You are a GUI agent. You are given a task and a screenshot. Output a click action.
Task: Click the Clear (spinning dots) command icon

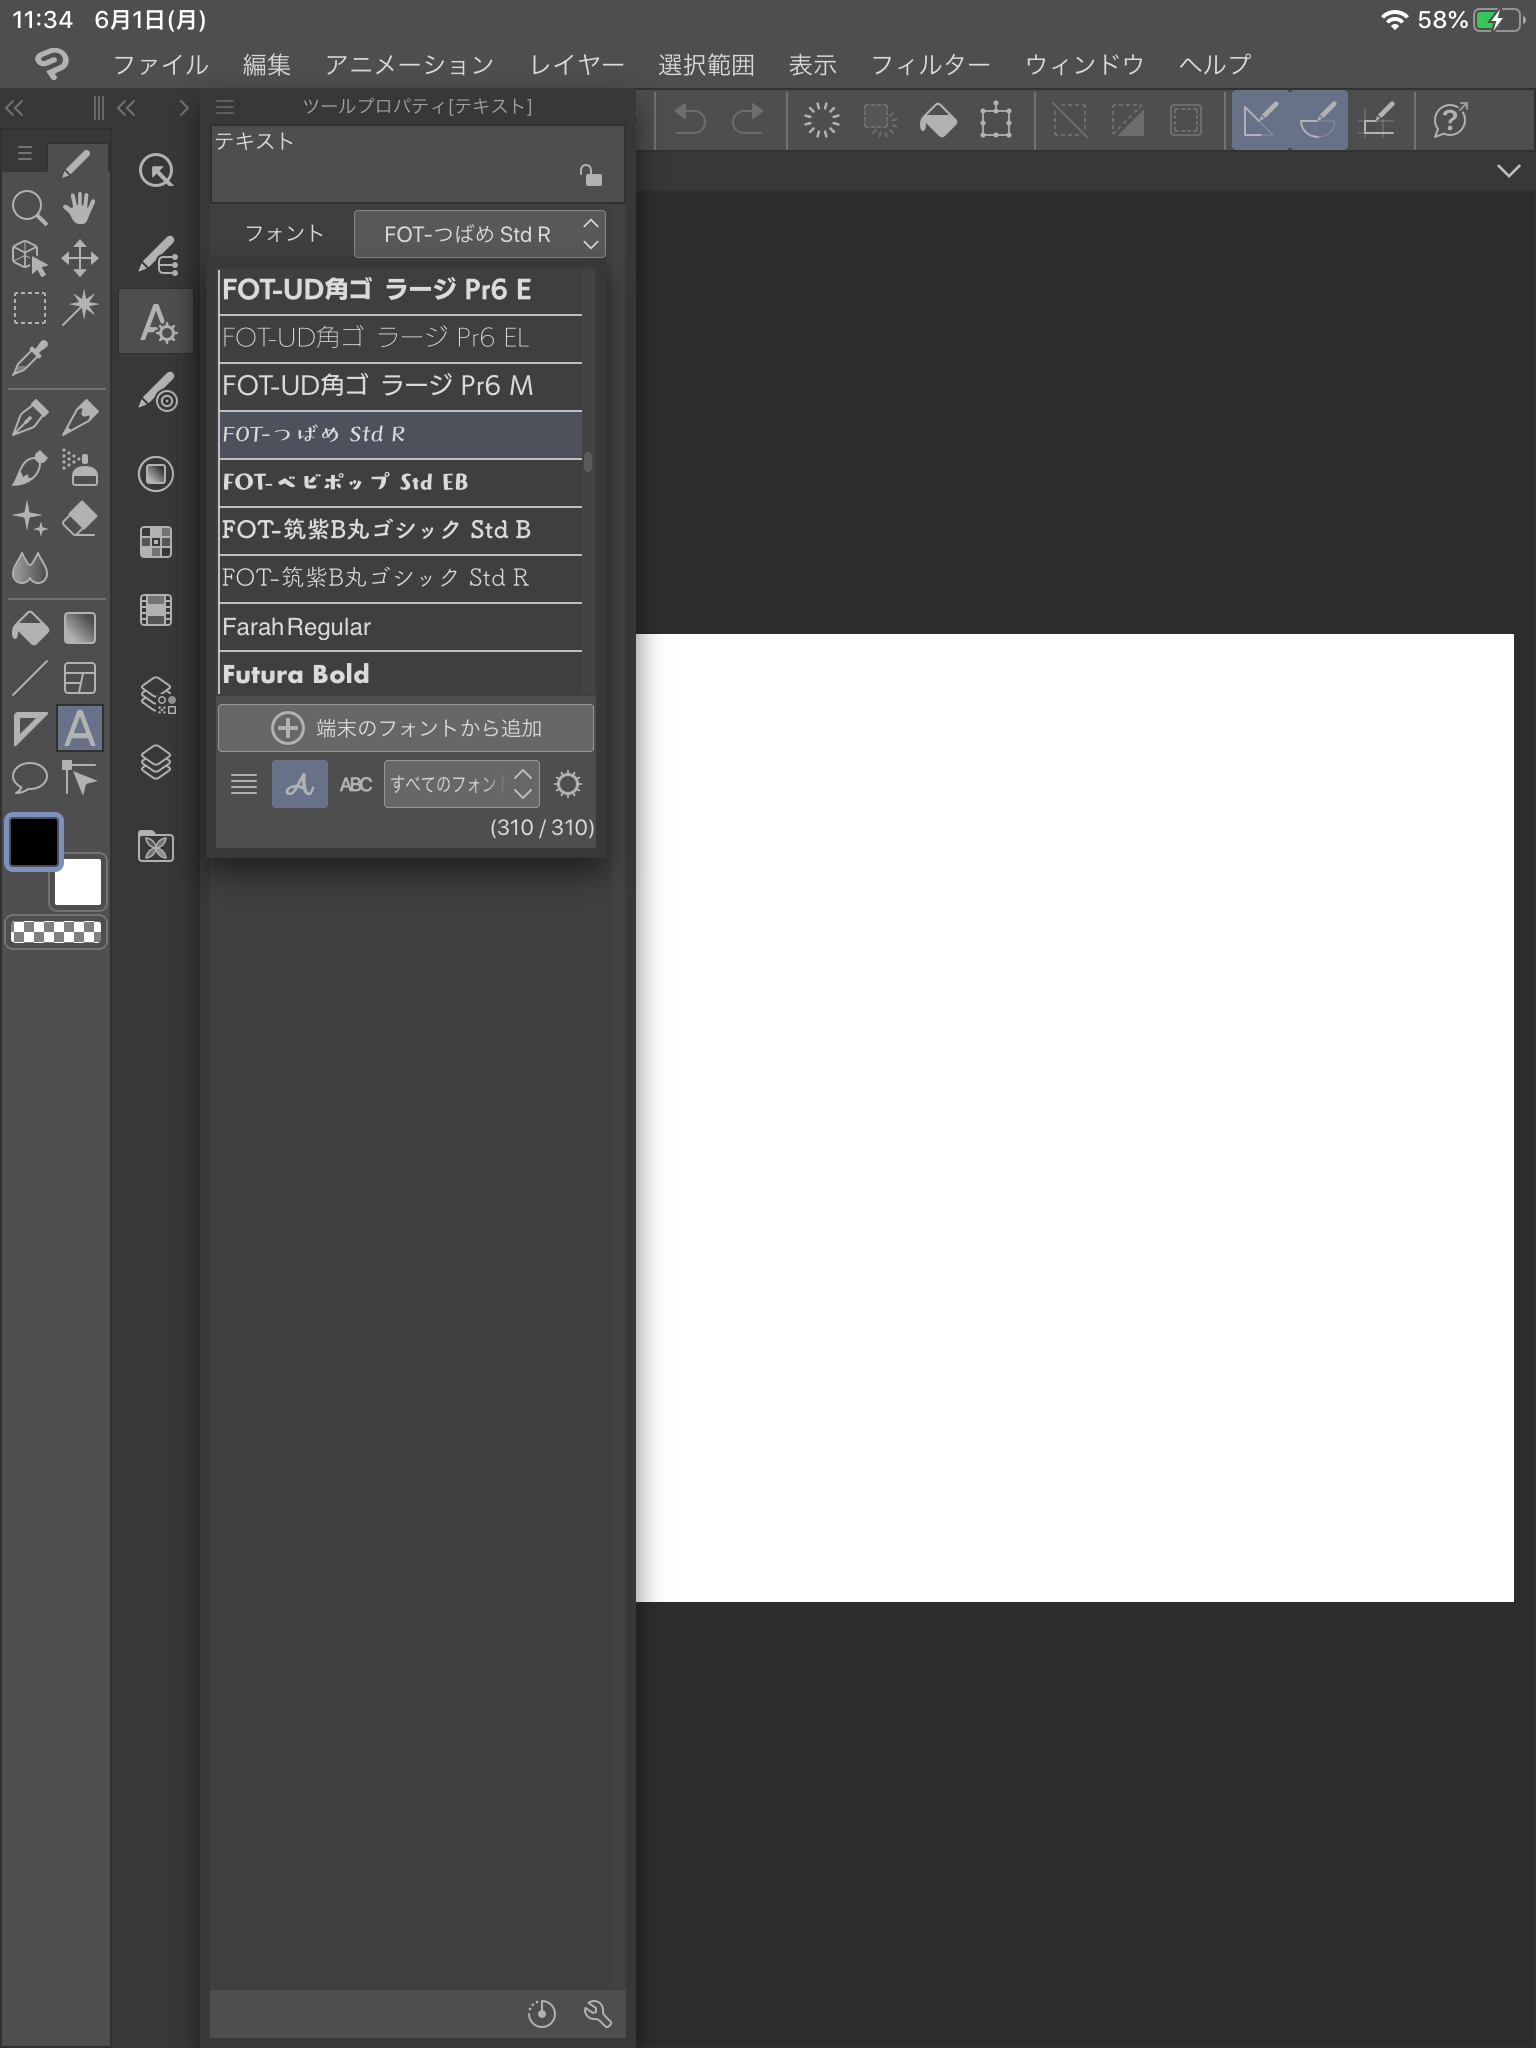tap(821, 120)
